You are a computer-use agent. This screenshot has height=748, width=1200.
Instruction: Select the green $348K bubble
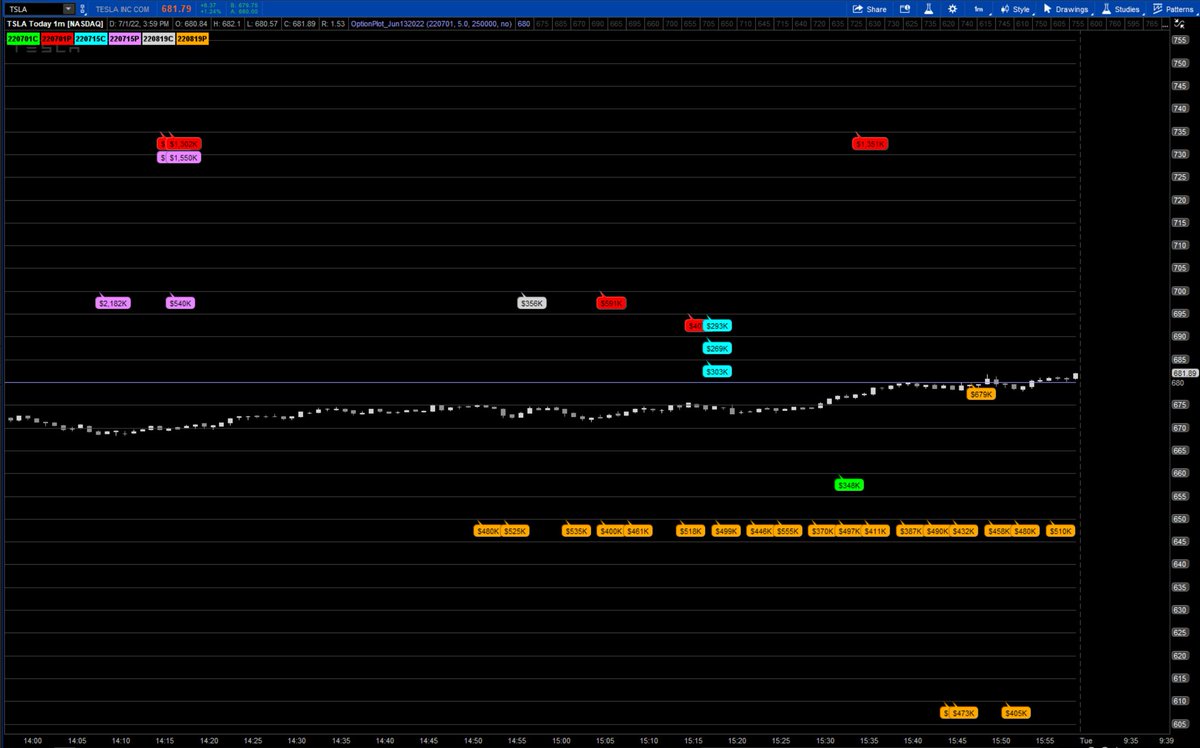point(849,485)
